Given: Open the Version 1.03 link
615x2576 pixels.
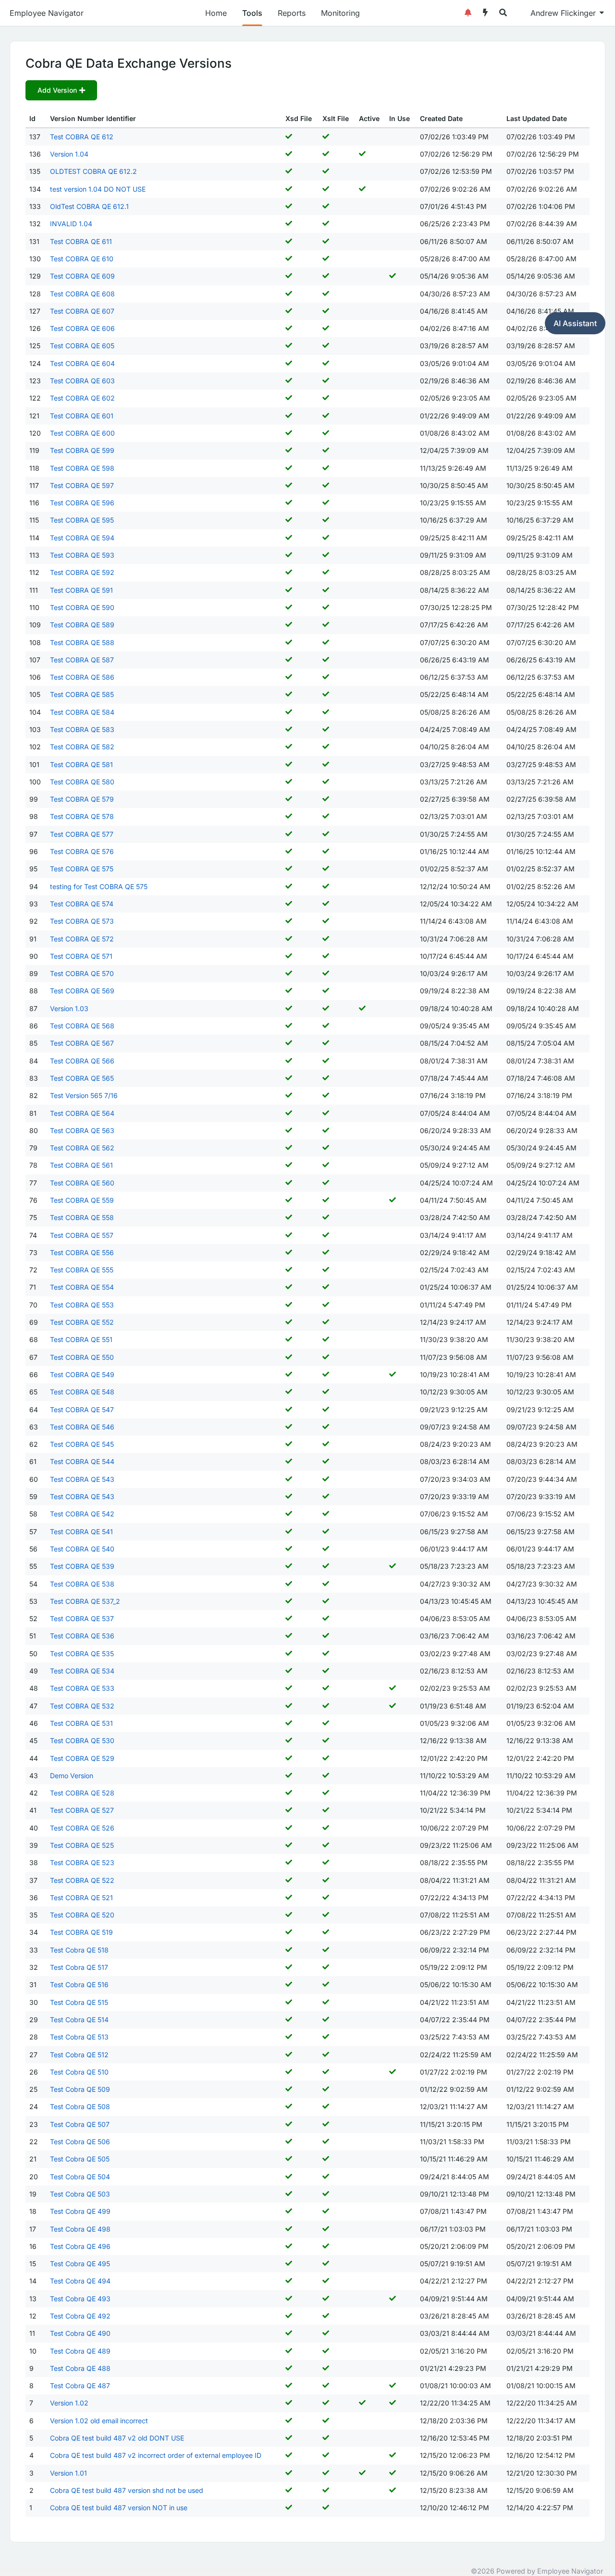Looking at the screenshot, I should tap(69, 1008).
